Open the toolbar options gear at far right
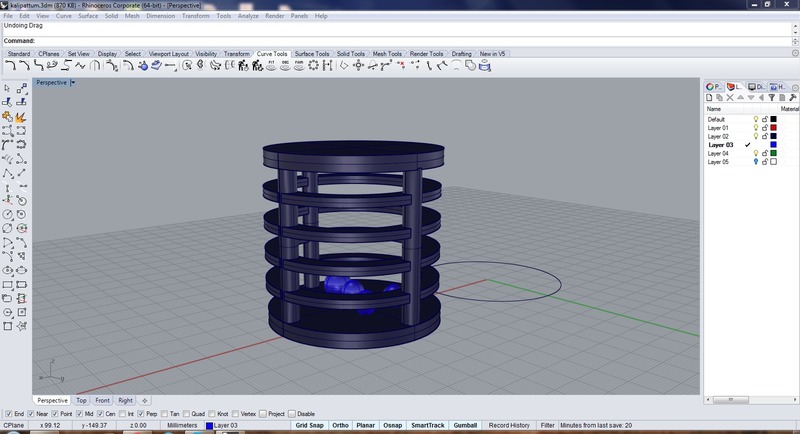This screenshot has height=434, width=800. [x=795, y=53]
